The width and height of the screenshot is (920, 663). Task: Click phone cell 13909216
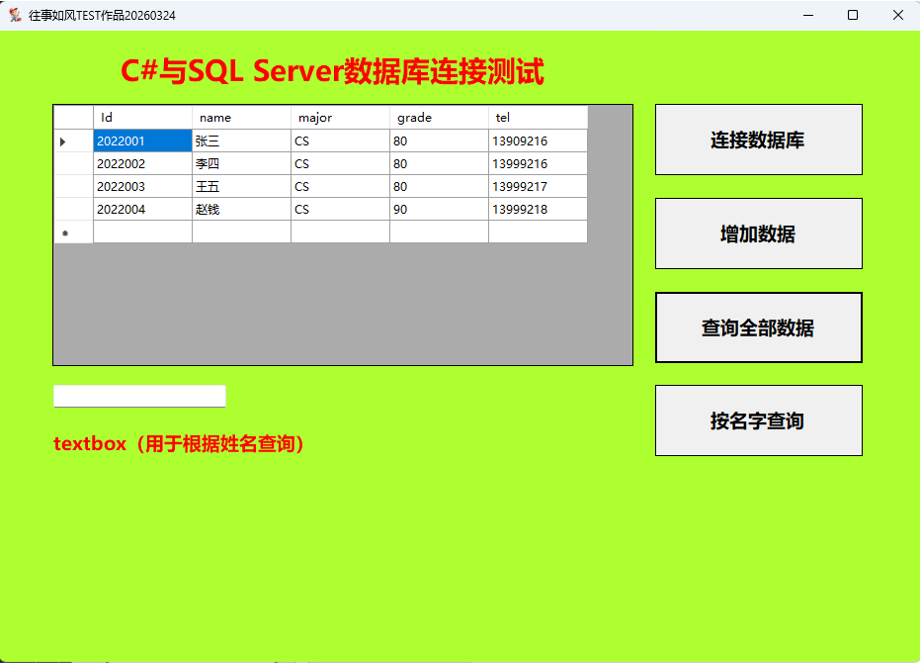pyautogui.click(x=537, y=141)
